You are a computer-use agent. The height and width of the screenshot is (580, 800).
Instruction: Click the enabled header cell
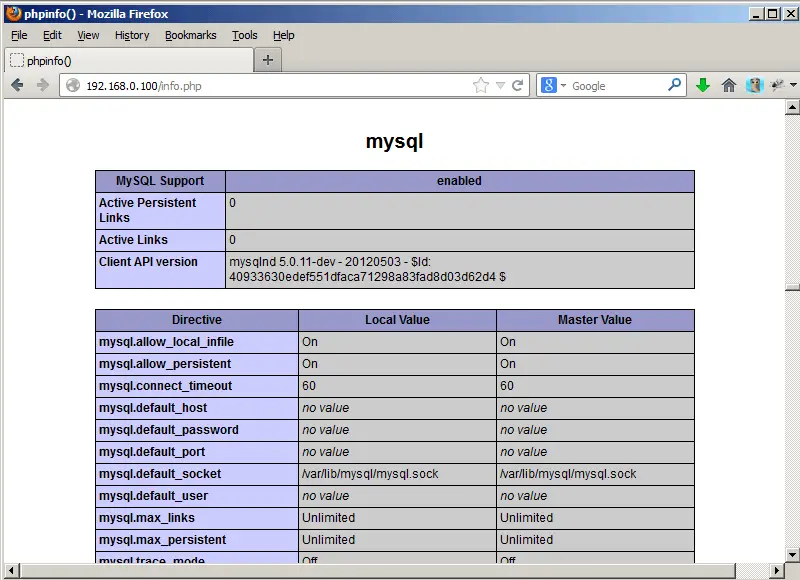click(x=459, y=181)
